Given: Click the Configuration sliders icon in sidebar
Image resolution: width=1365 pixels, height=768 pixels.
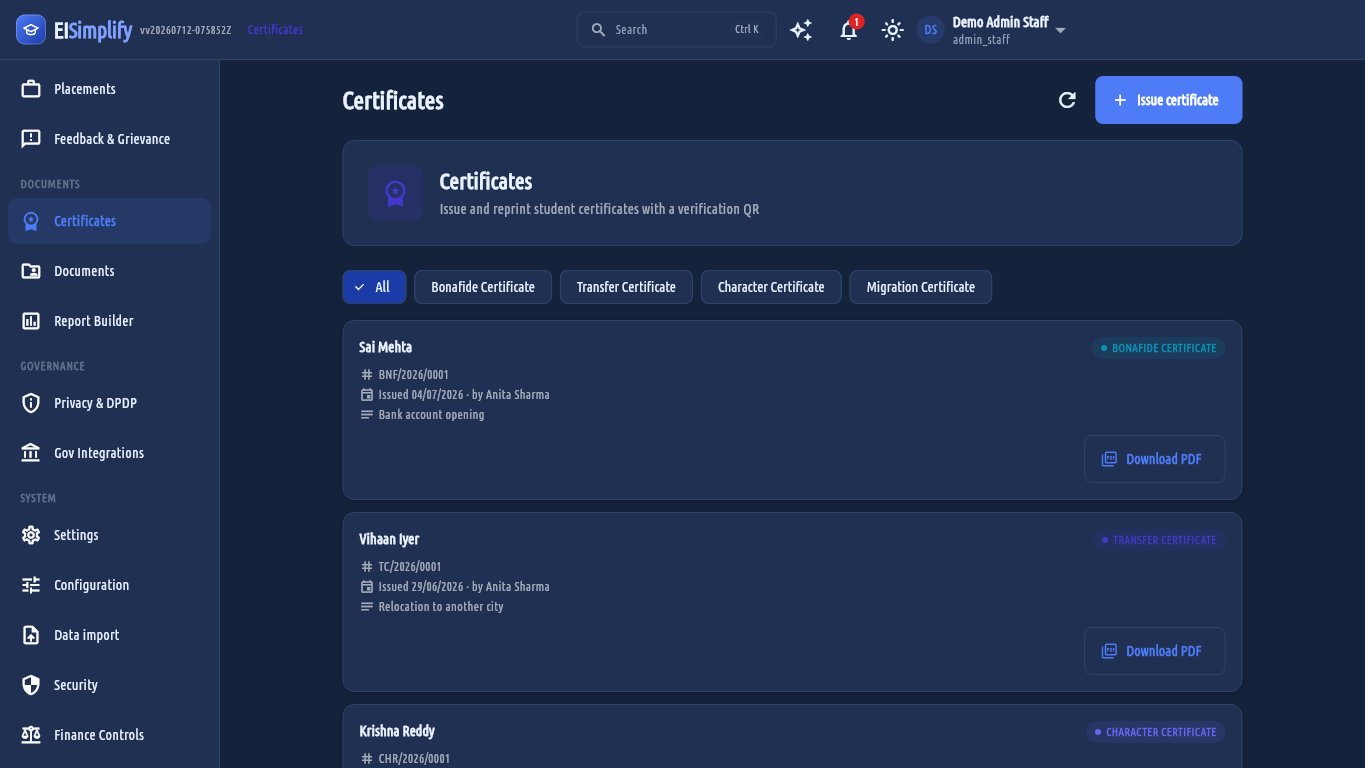Looking at the screenshot, I should [31, 585].
